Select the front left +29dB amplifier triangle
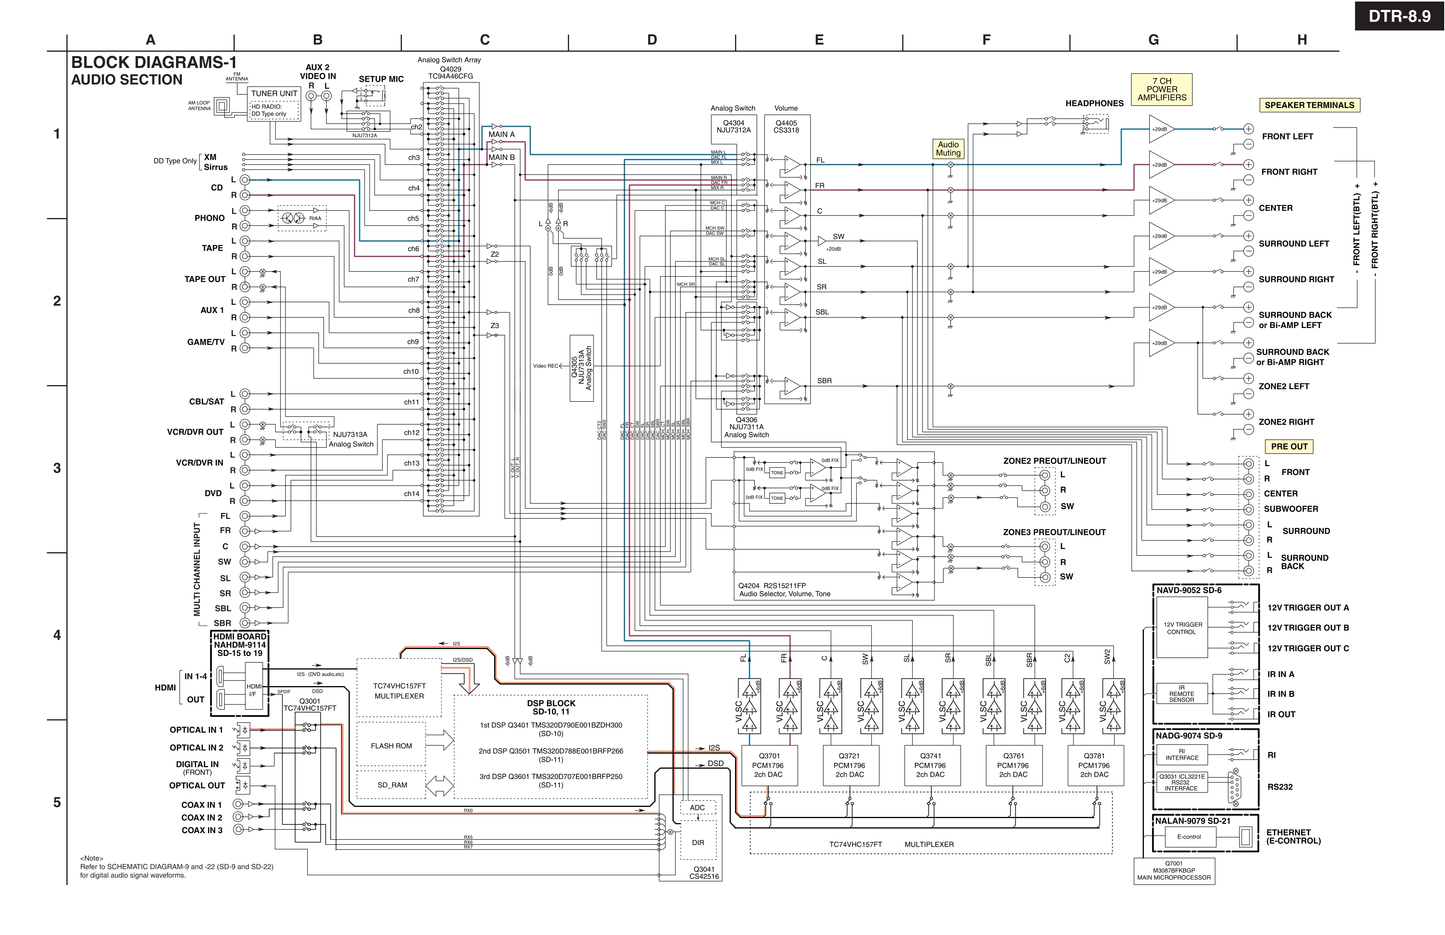The image size is (1445, 935). click(x=1160, y=129)
